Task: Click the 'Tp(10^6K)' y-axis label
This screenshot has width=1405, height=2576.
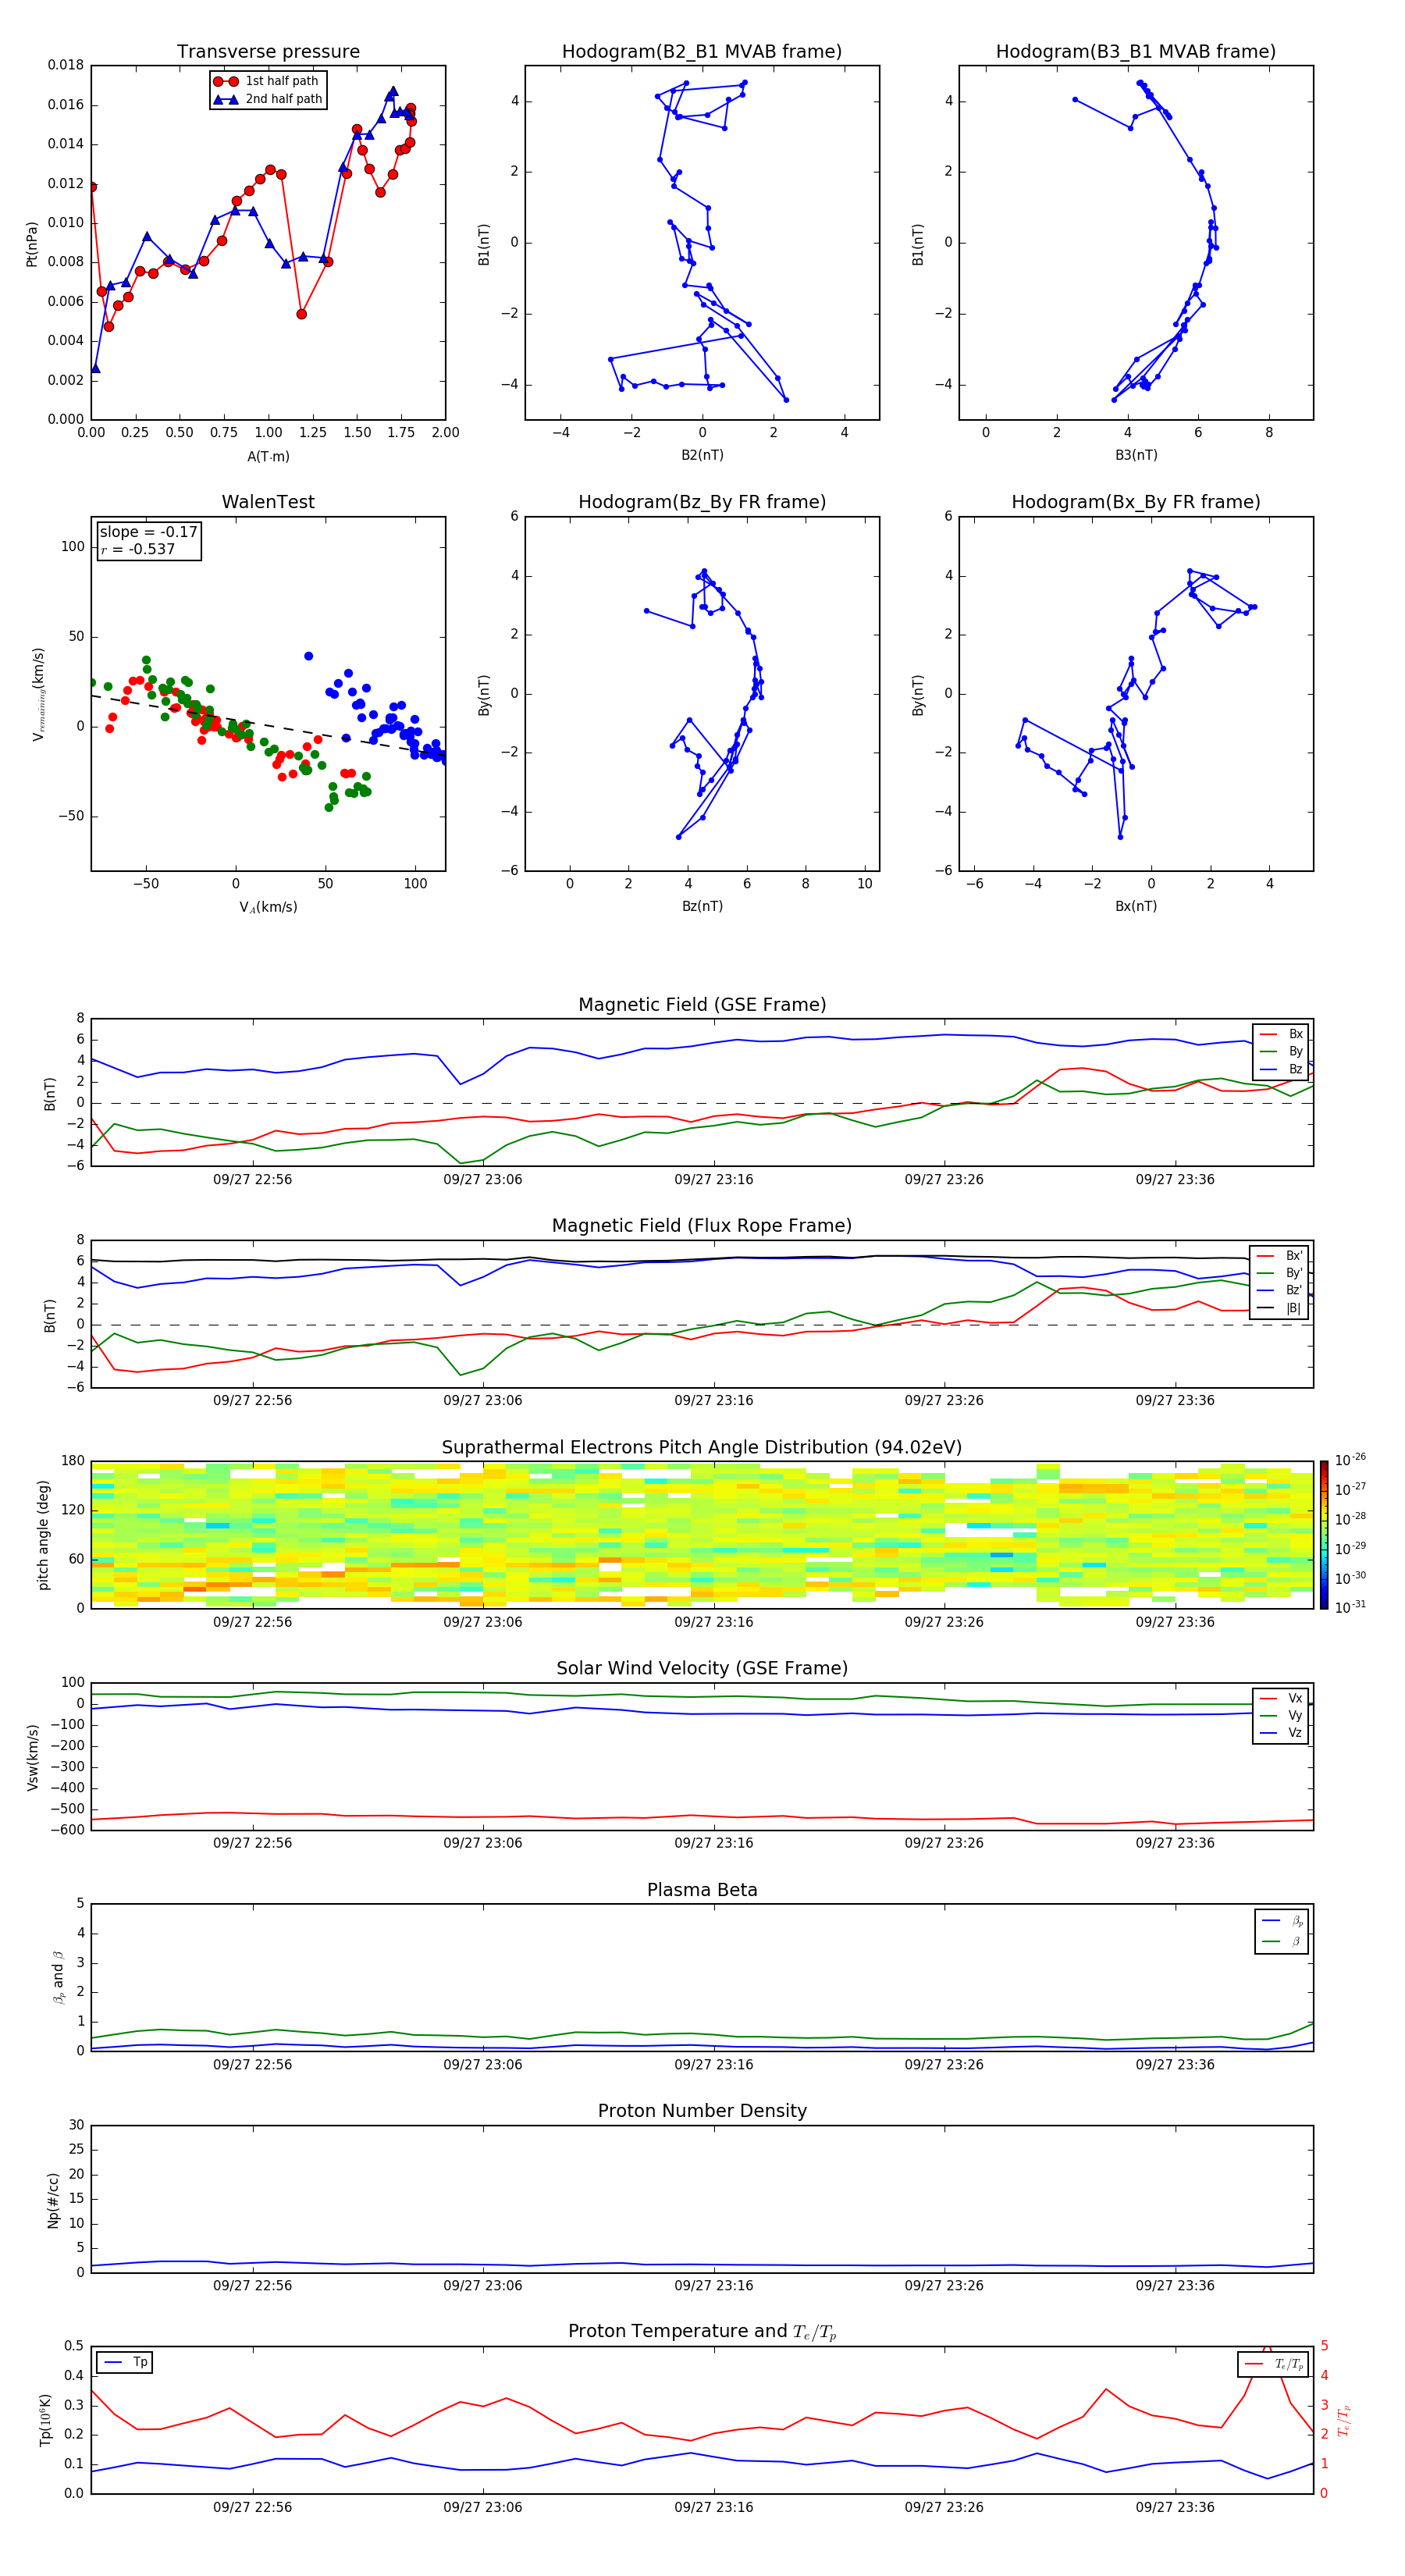Action: point(45,2420)
